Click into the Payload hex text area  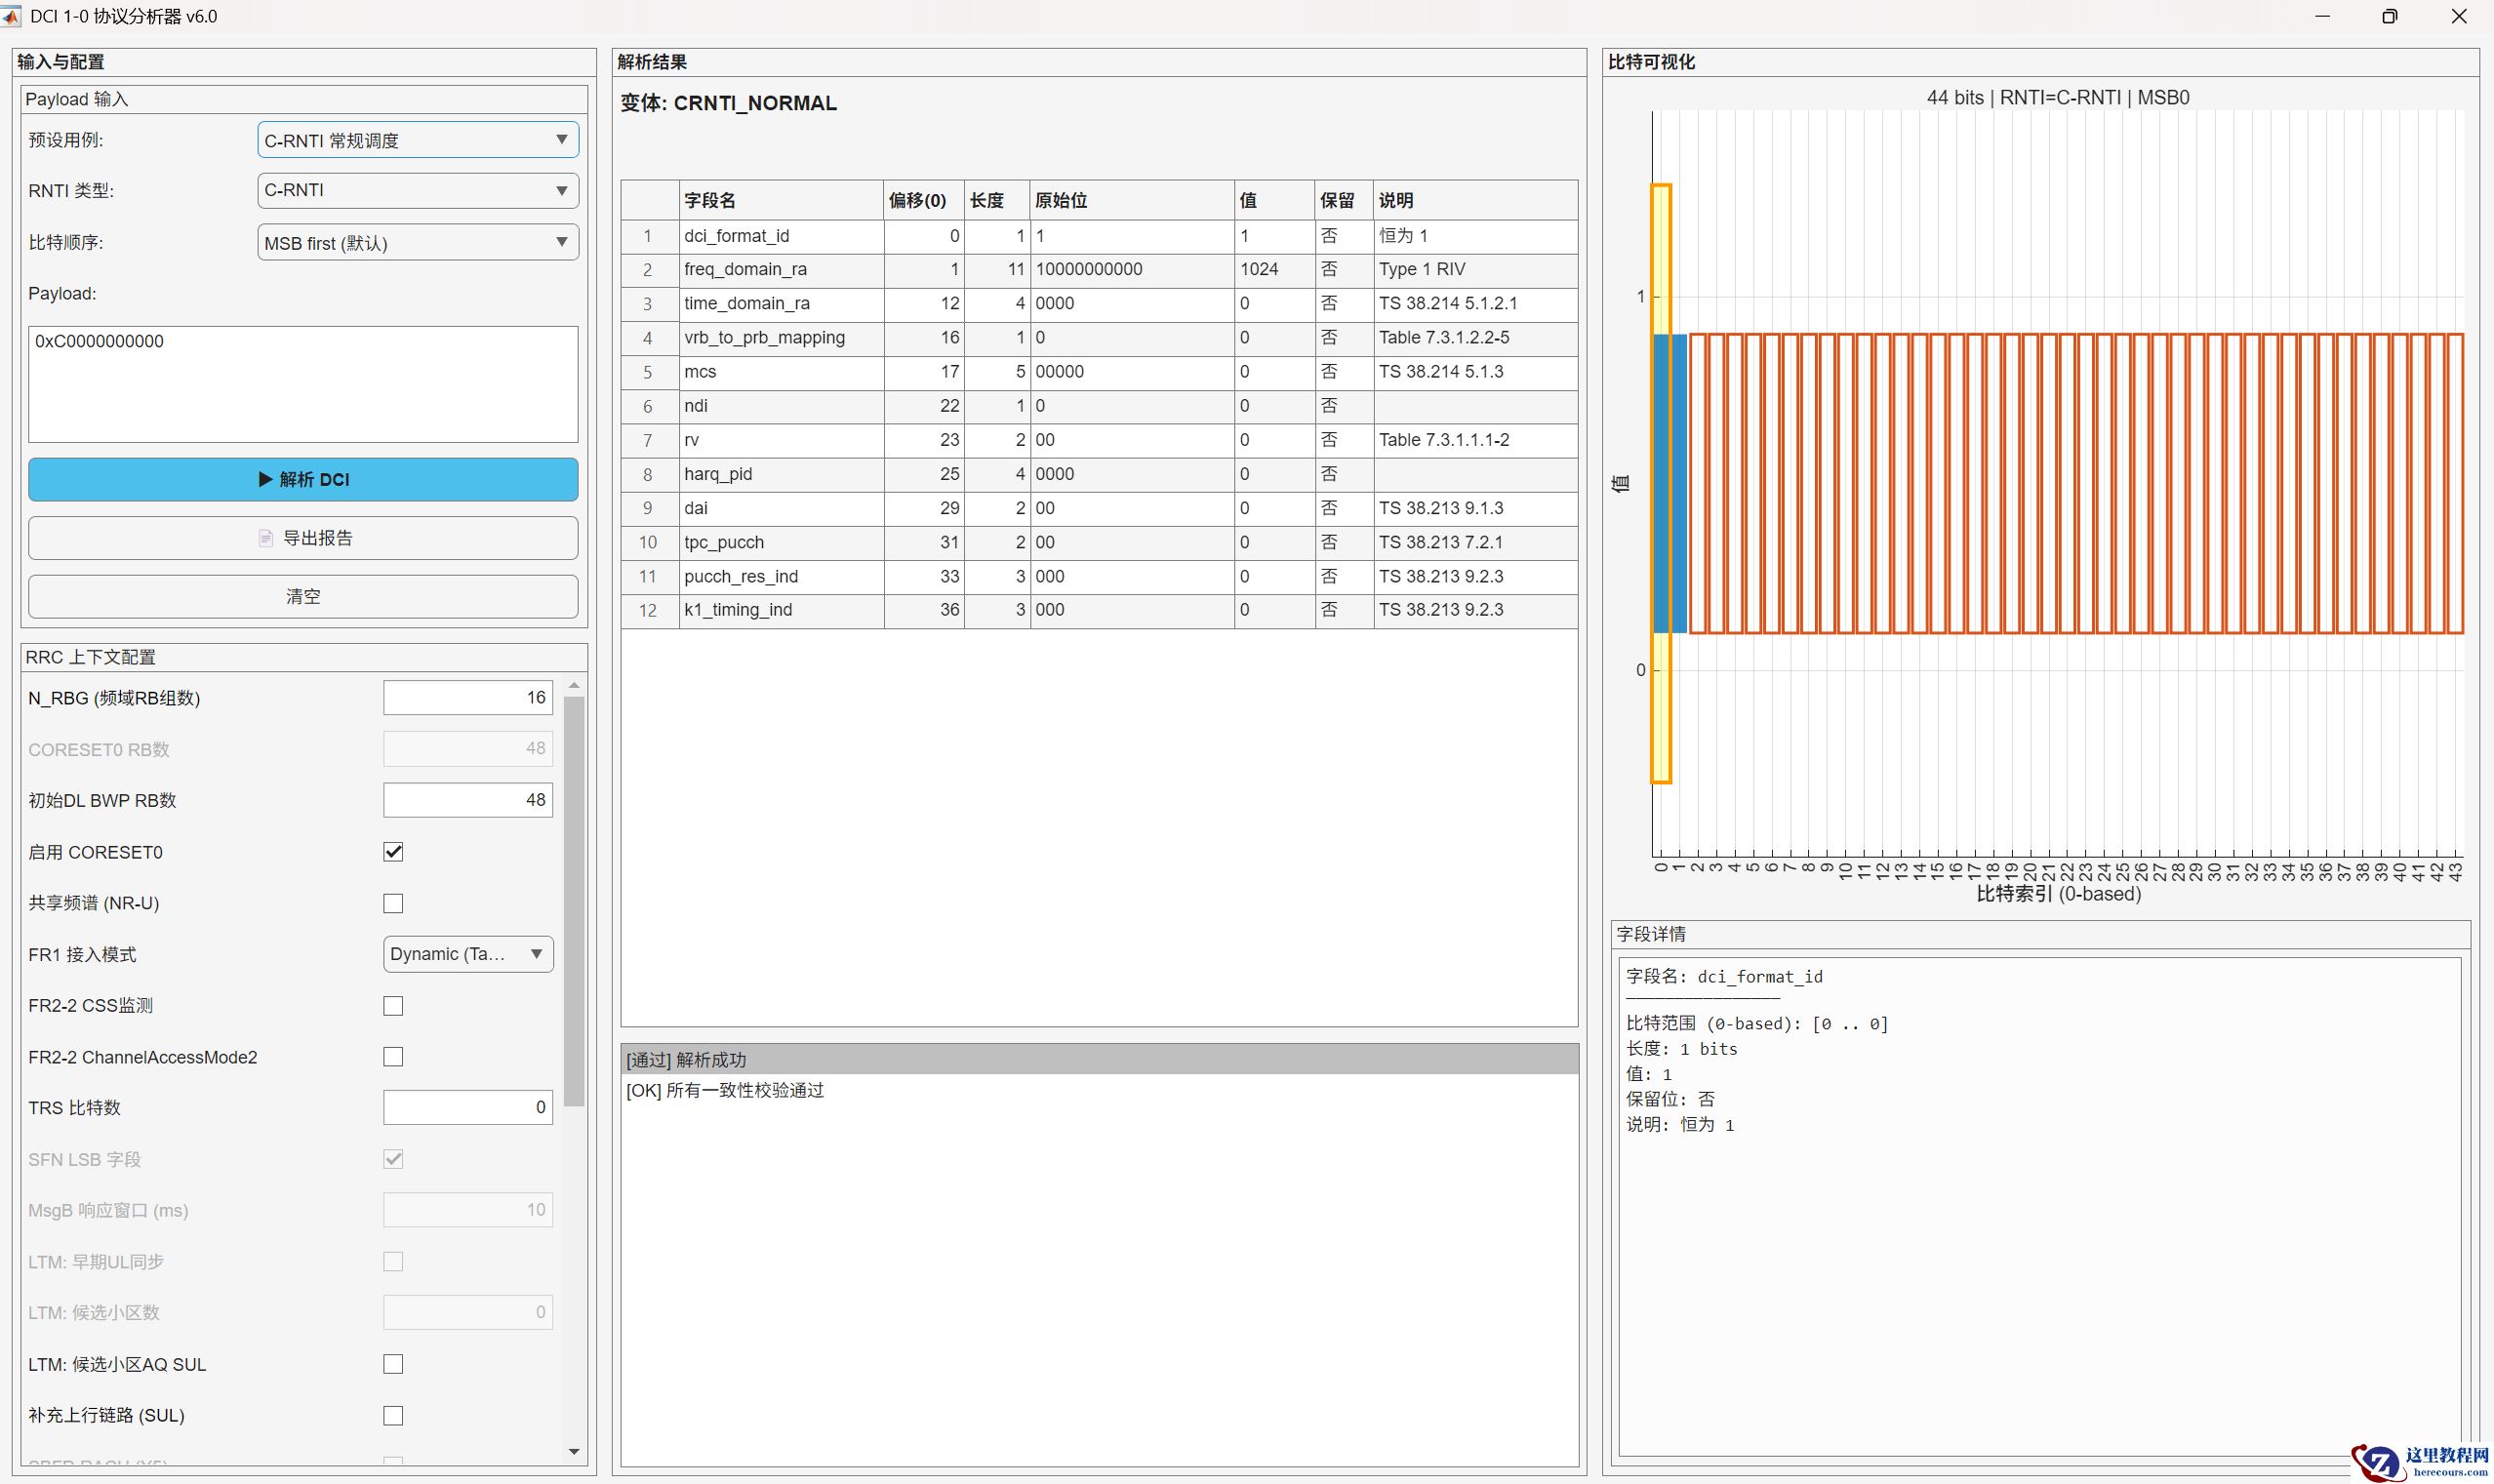click(303, 384)
